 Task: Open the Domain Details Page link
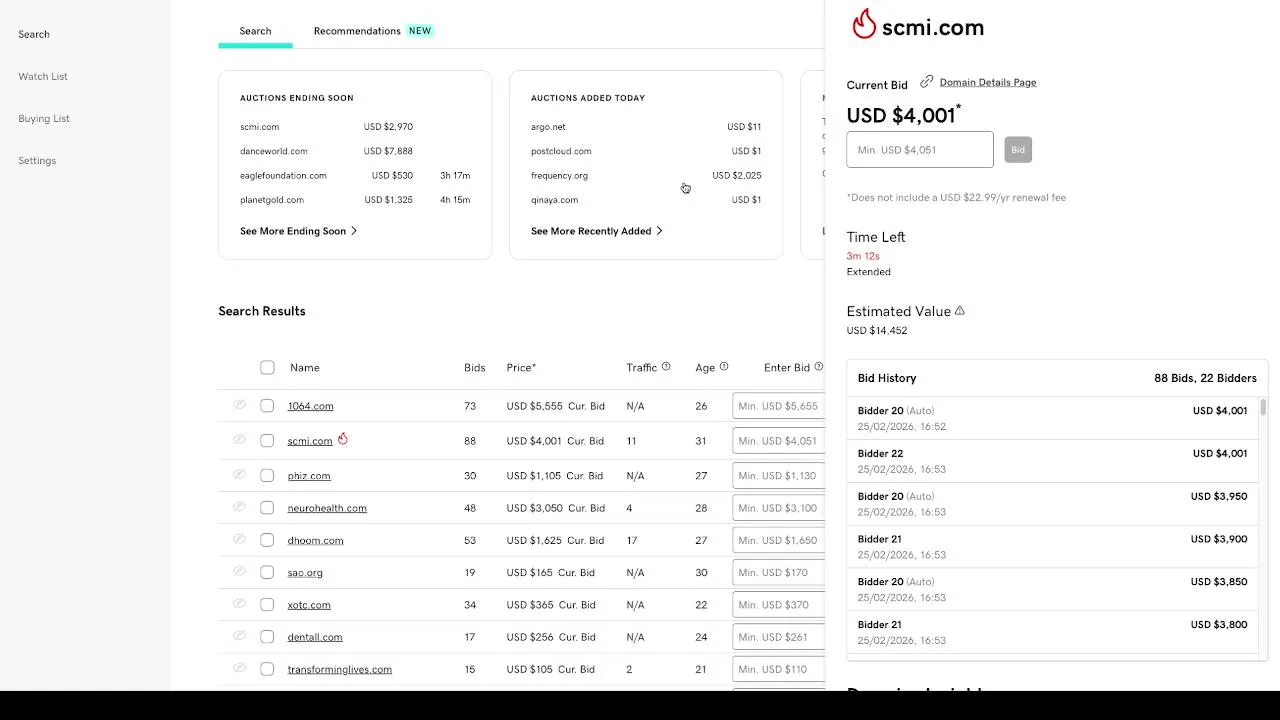click(x=988, y=82)
